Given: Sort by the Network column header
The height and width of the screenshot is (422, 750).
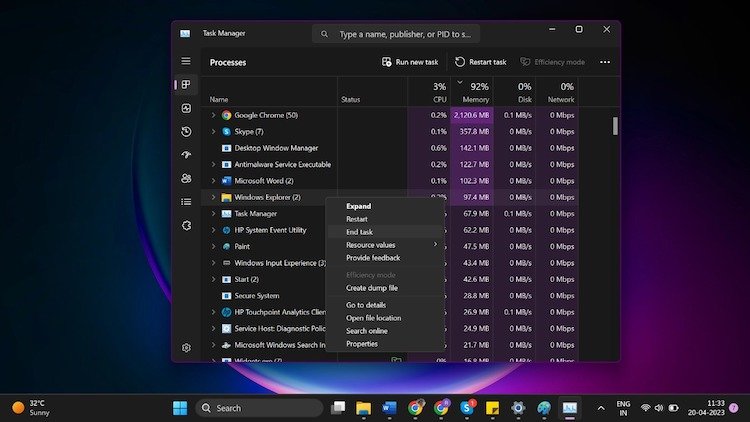Looking at the screenshot, I should pos(557,92).
